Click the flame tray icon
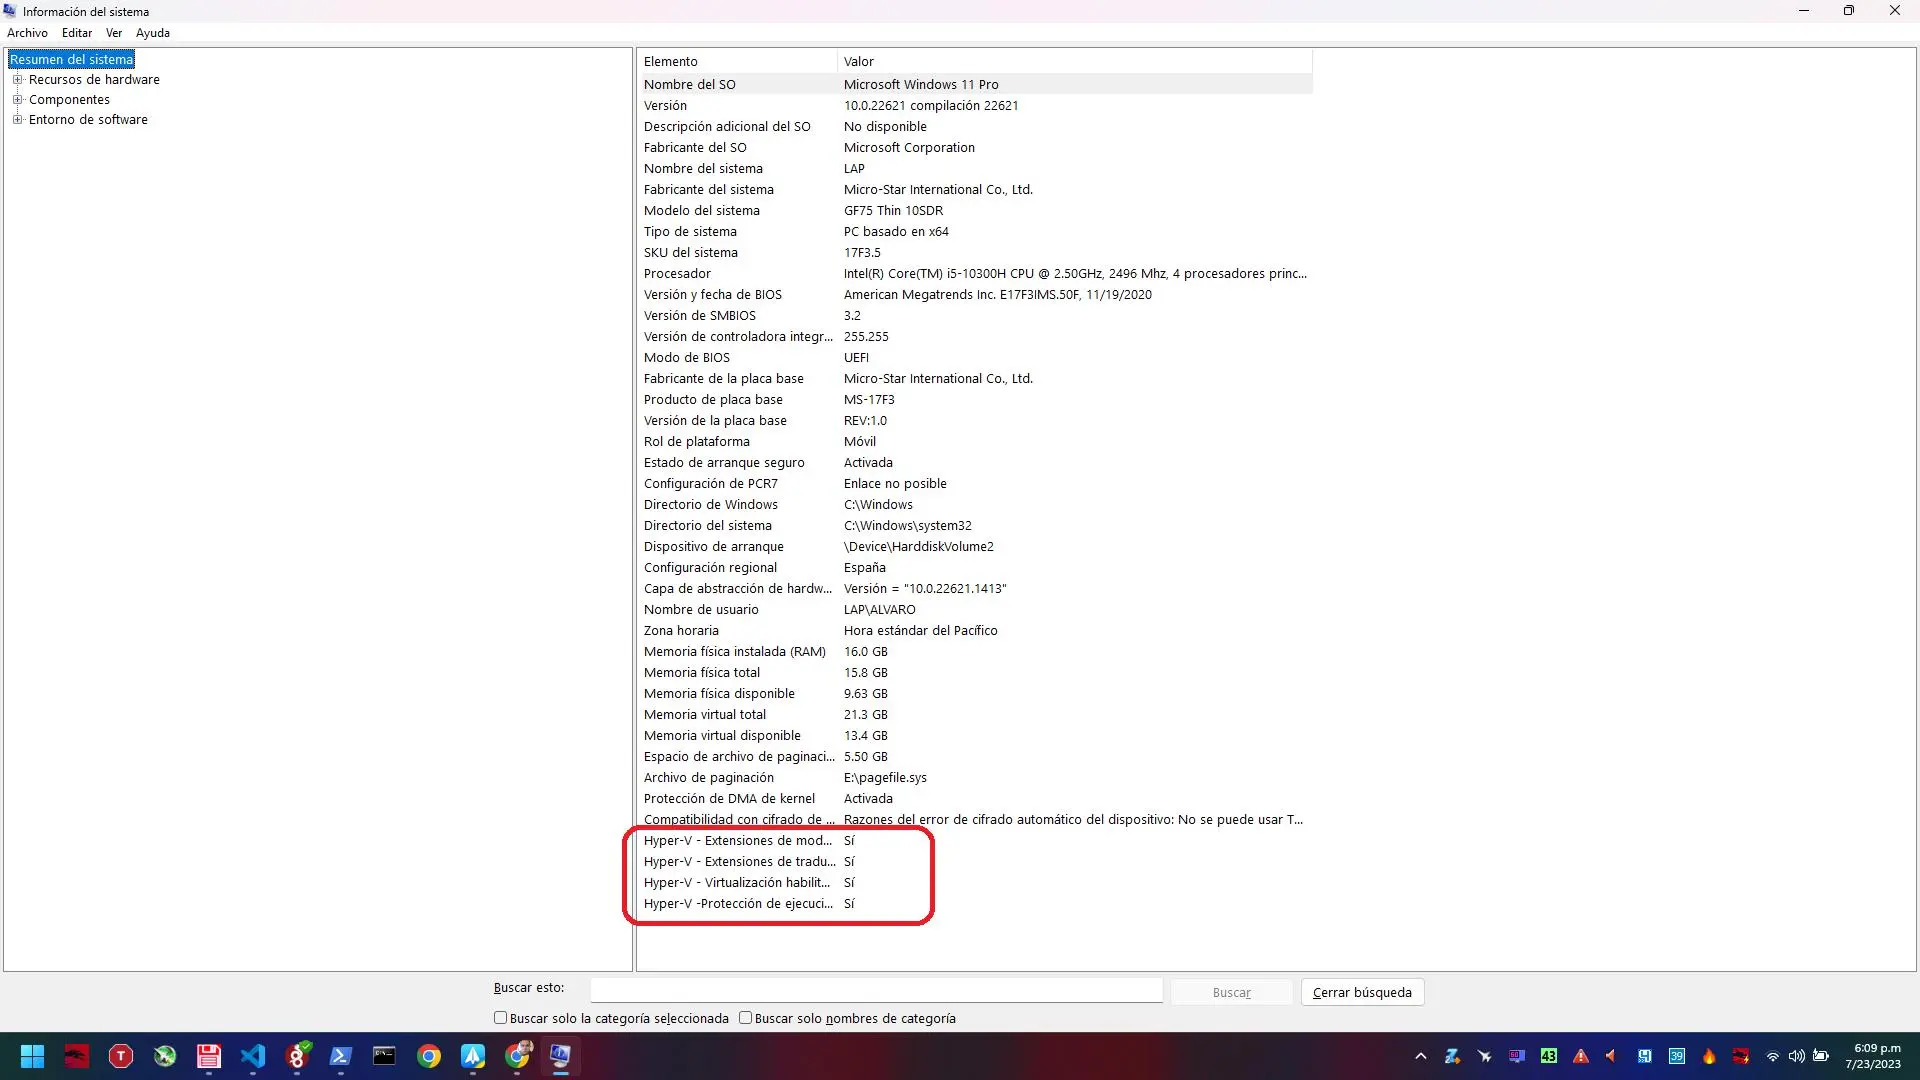Viewport: 1920px width, 1080px height. 1709,1056
